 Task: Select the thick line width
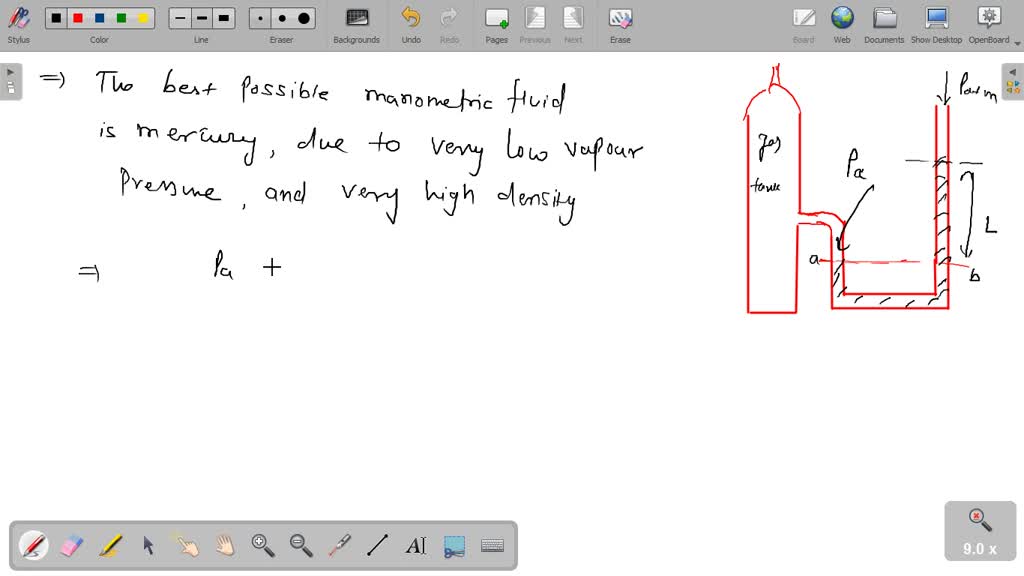(x=223, y=18)
